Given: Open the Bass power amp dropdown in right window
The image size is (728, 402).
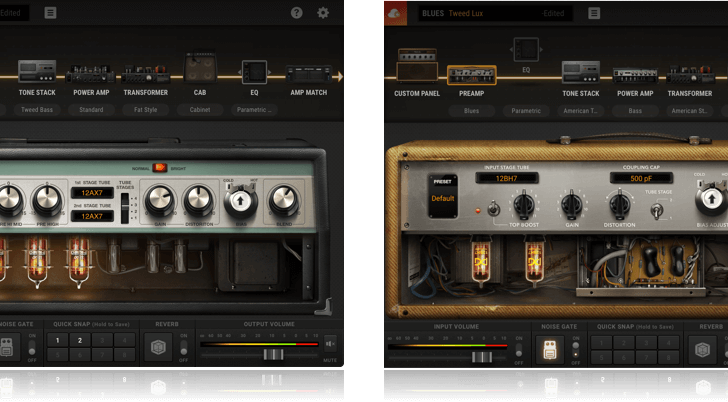Looking at the screenshot, I should coord(635,111).
